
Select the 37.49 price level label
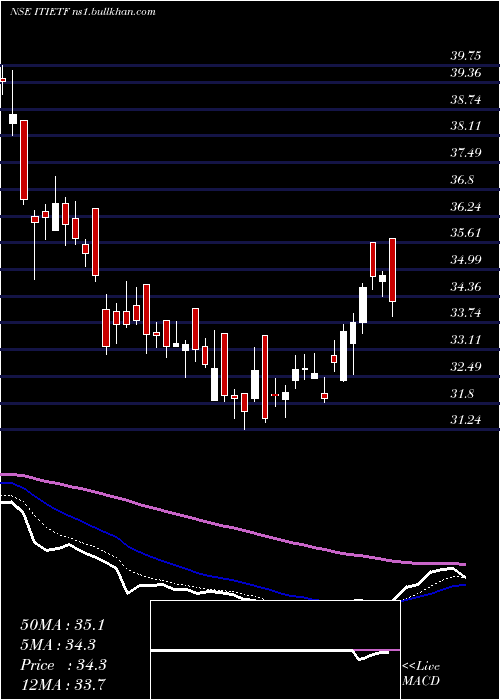(x=466, y=153)
